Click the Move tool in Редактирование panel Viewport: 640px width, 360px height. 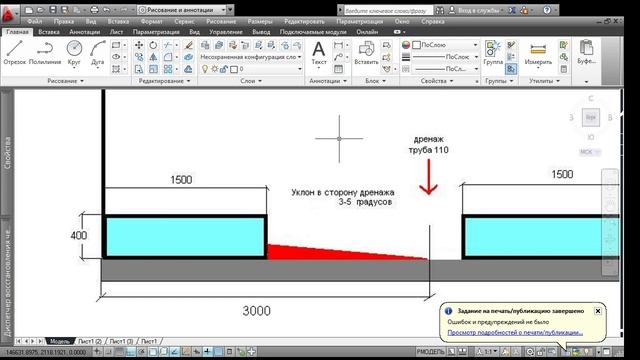[x=139, y=45]
